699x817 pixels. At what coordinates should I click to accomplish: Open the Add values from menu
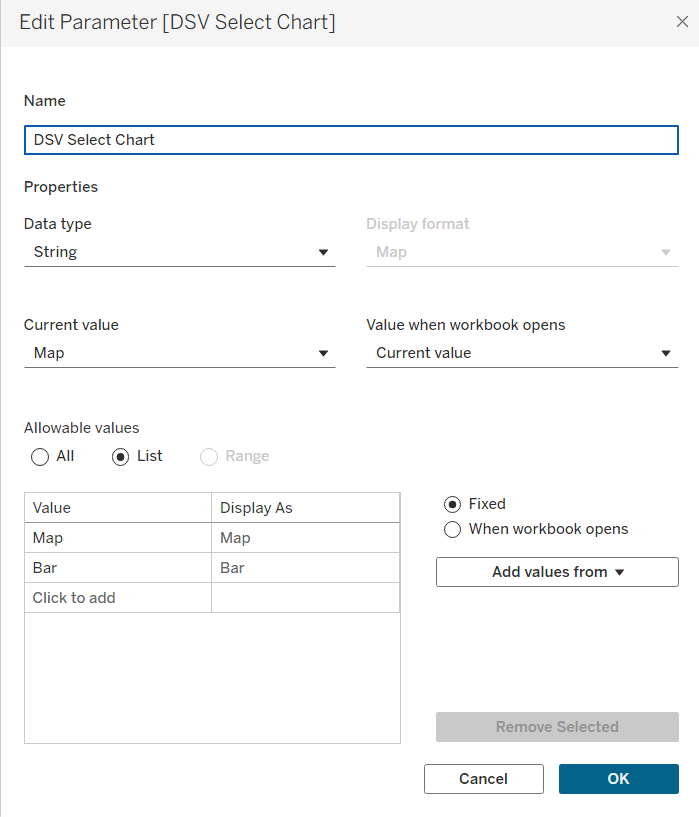coord(557,572)
